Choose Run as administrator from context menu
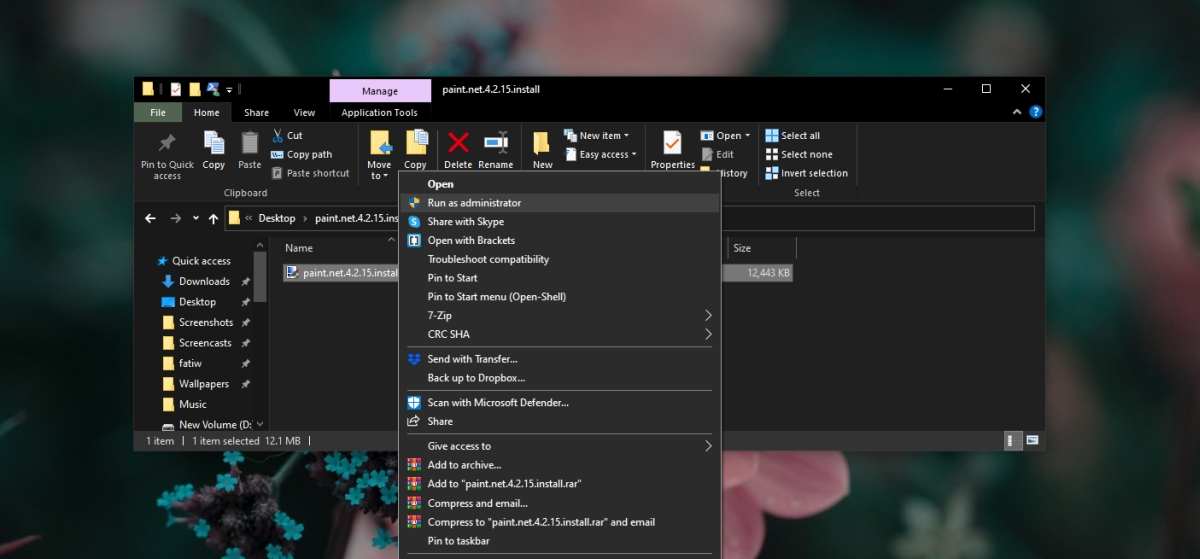Image resolution: width=1200 pixels, height=559 pixels. (474, 203)
